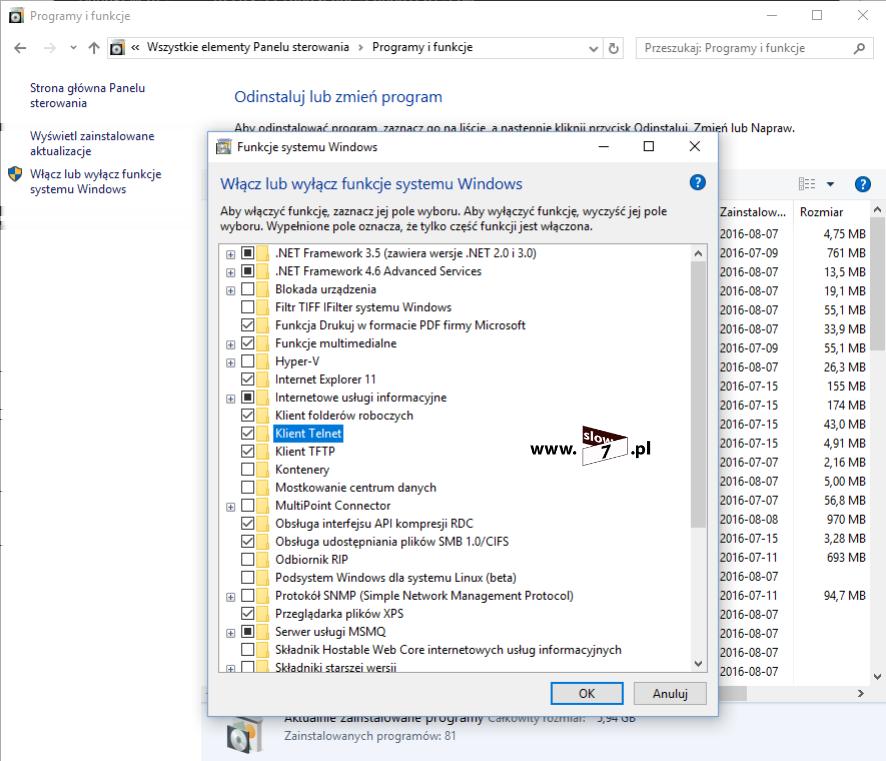Uncheck Przeglądarka plików XPS checkbox
Screen dimensions: 886x761
[x=247, y=614]
